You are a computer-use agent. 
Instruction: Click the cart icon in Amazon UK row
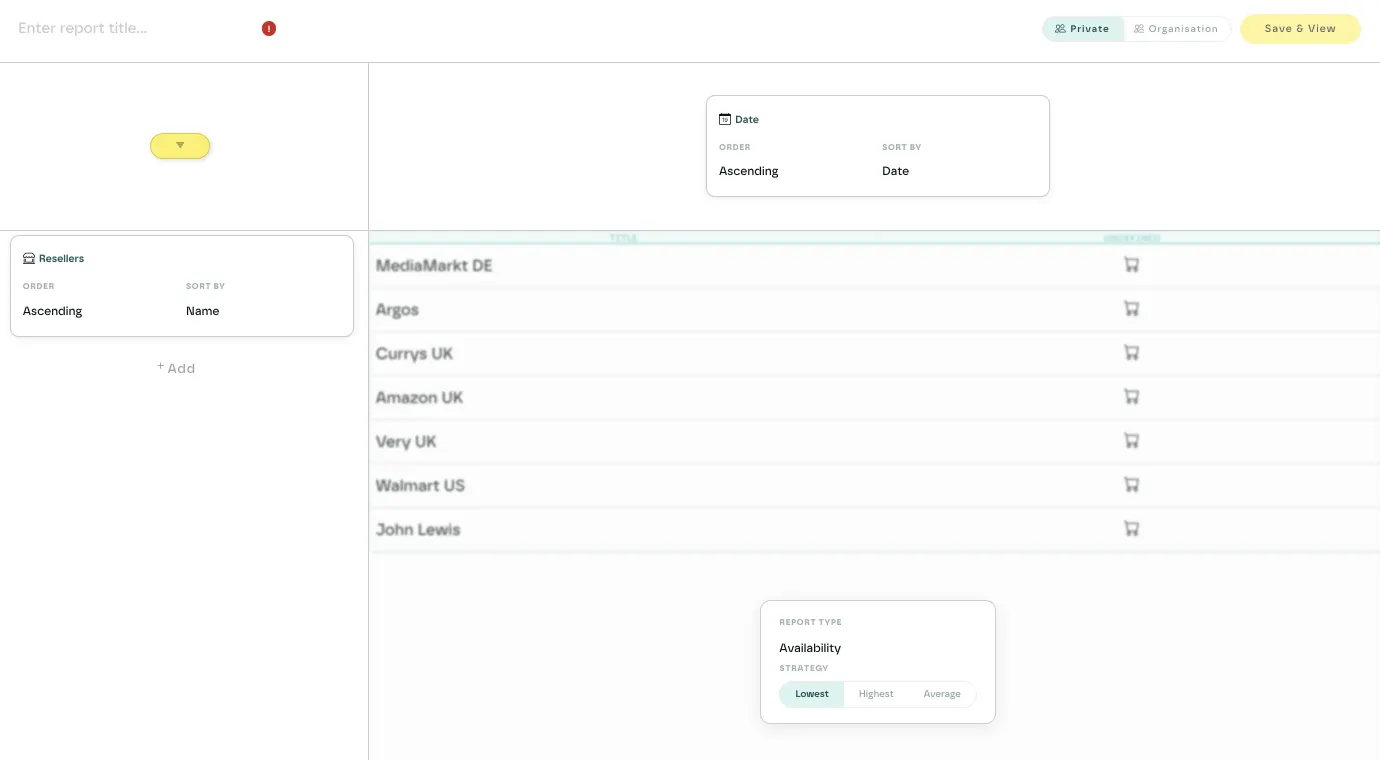point(1132,397)
